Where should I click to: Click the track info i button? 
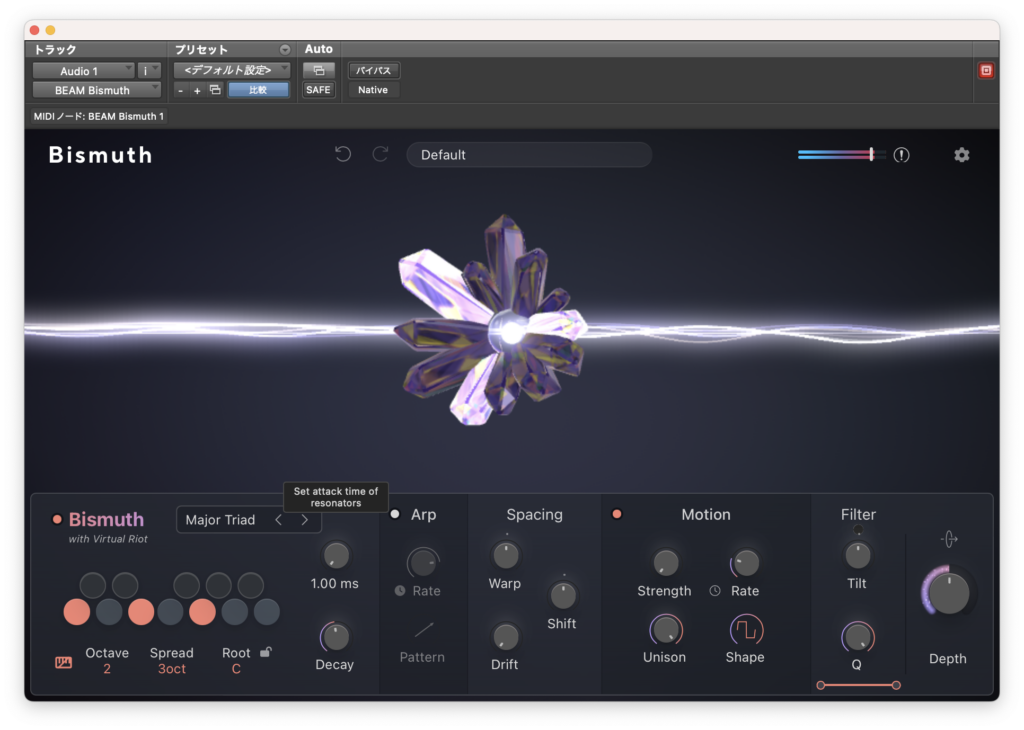(149, 71)
